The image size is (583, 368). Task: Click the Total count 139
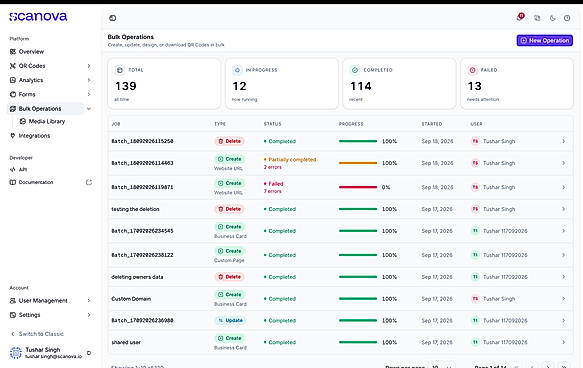tap(126, 86)
